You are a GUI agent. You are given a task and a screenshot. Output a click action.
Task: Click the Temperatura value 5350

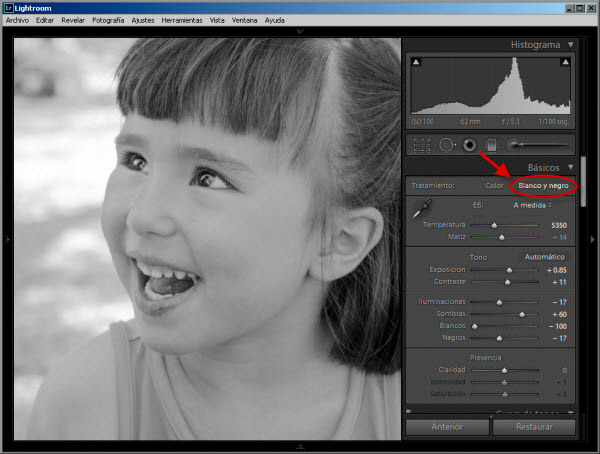(x=559, y=225)
